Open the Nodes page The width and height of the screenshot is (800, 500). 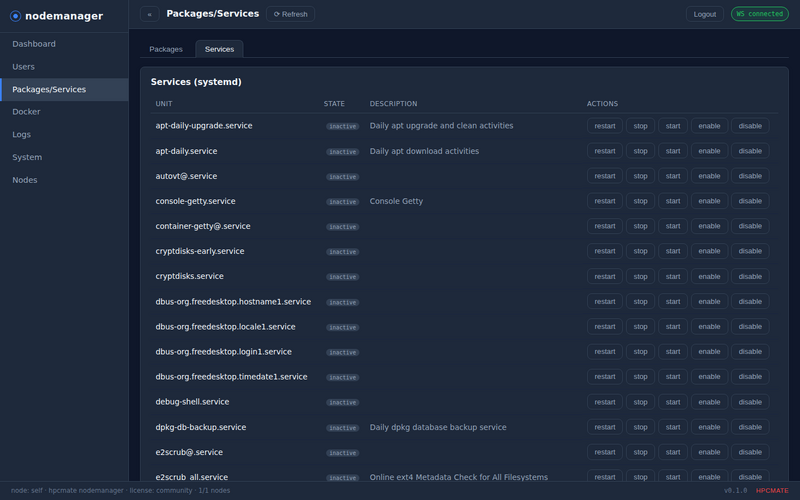[x=64, y=180]
